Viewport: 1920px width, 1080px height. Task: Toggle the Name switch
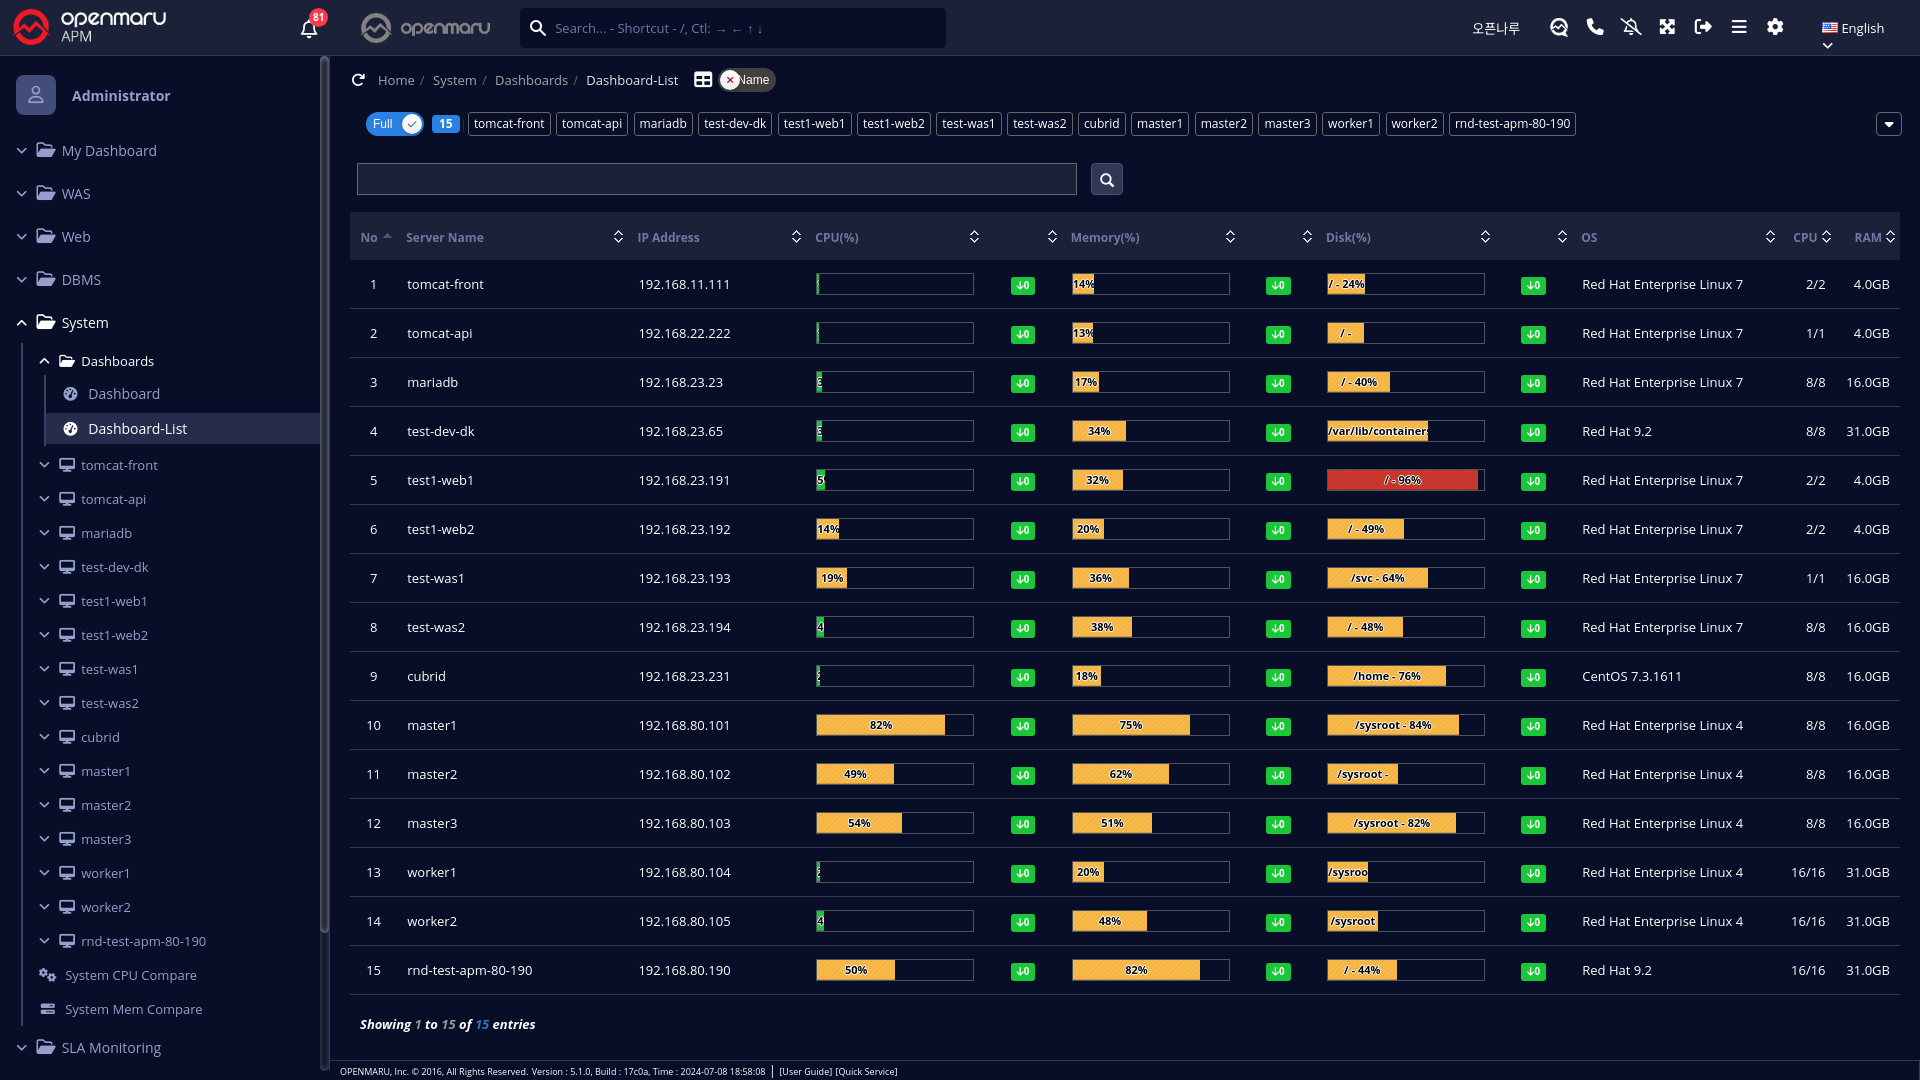point(747,80)
